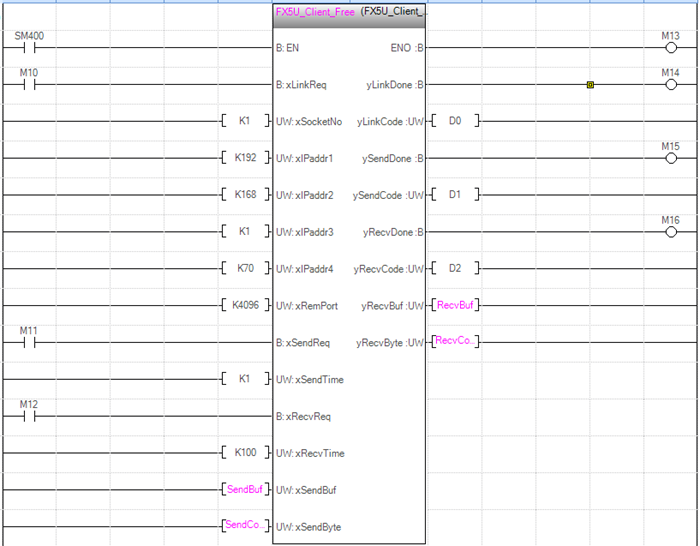Screen dimensions: 700x546
Task: Select the K100 xRecvTime operand
Action: [245, 452]
